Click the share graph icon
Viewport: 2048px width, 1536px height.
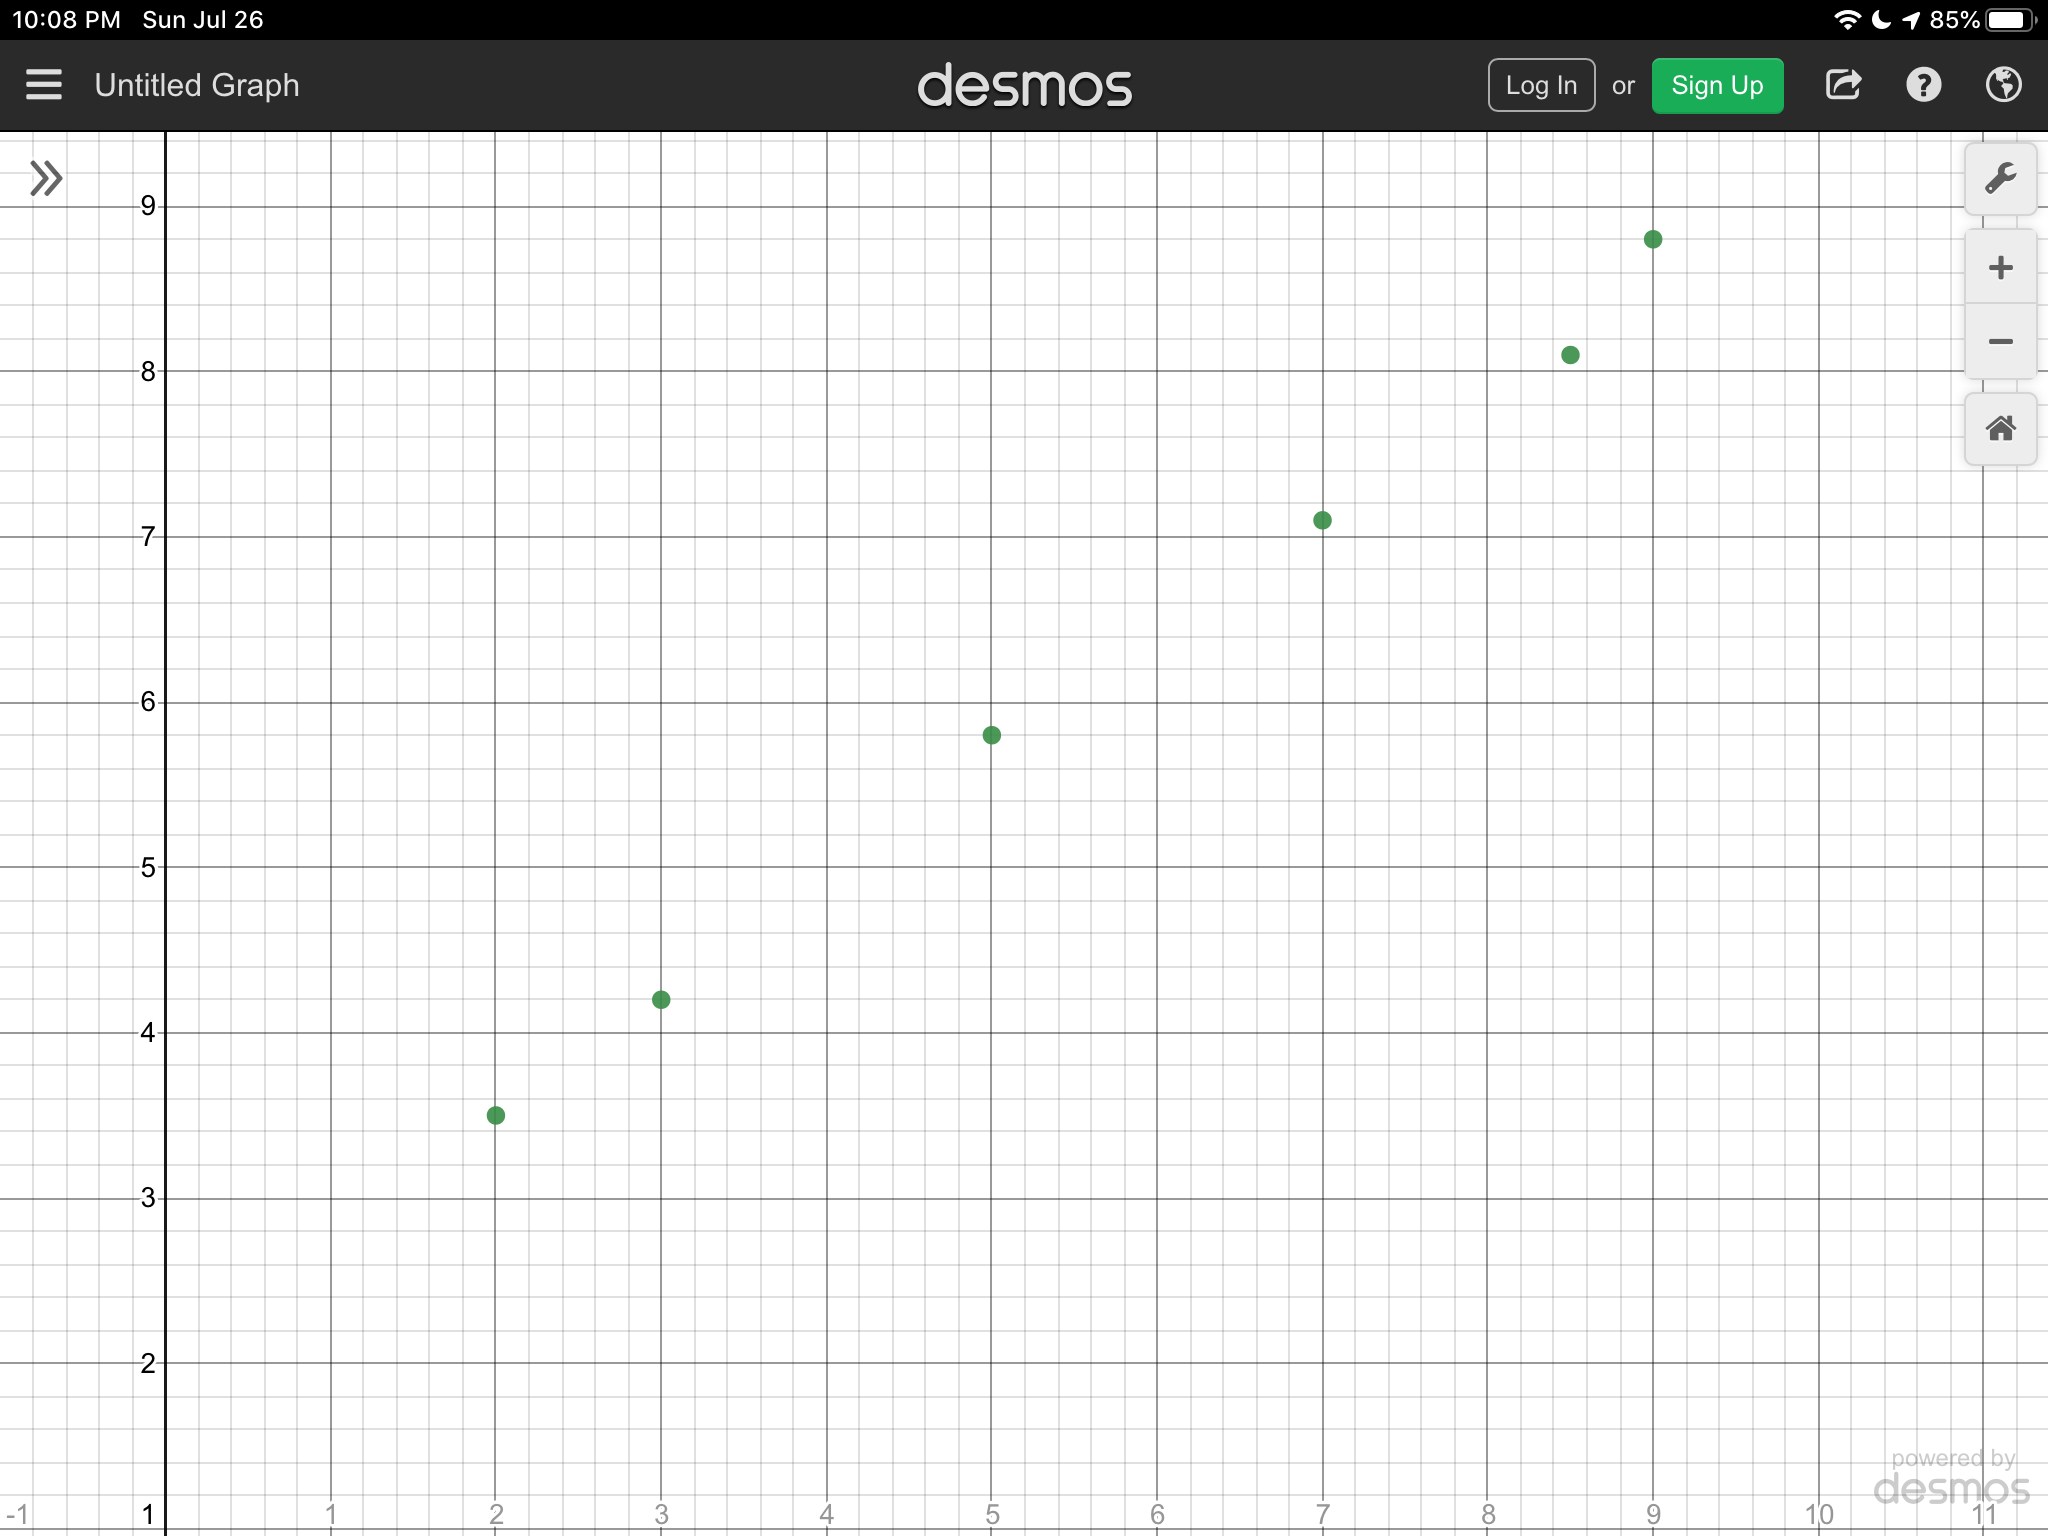click(x=1843, y=85)
